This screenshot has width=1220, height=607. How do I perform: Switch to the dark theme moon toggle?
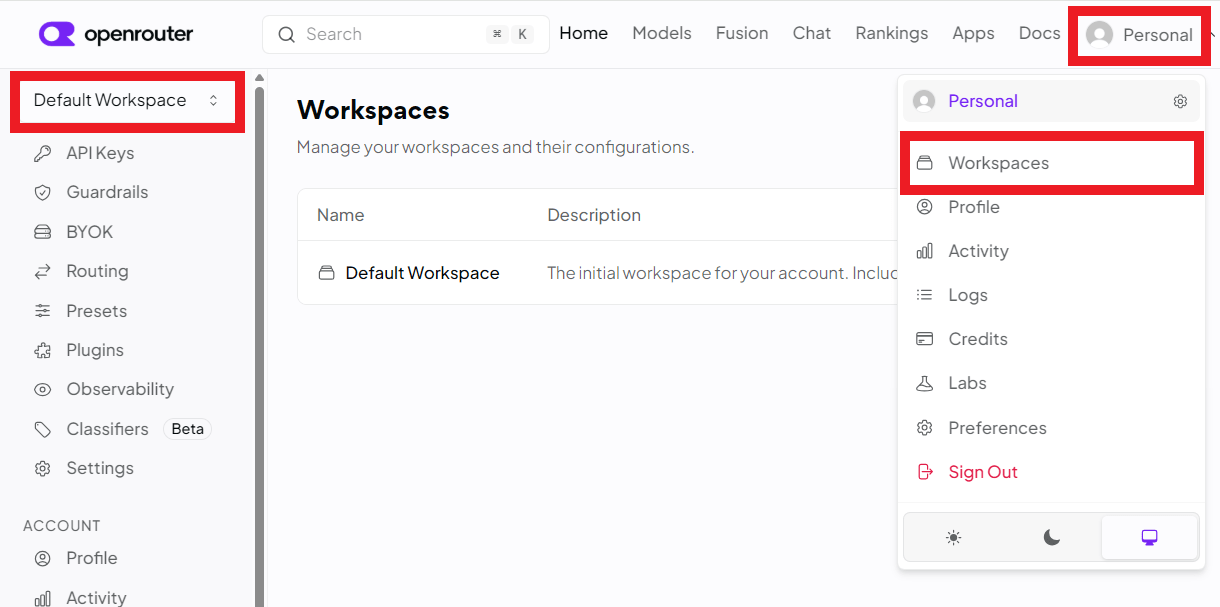(1051, 538)
